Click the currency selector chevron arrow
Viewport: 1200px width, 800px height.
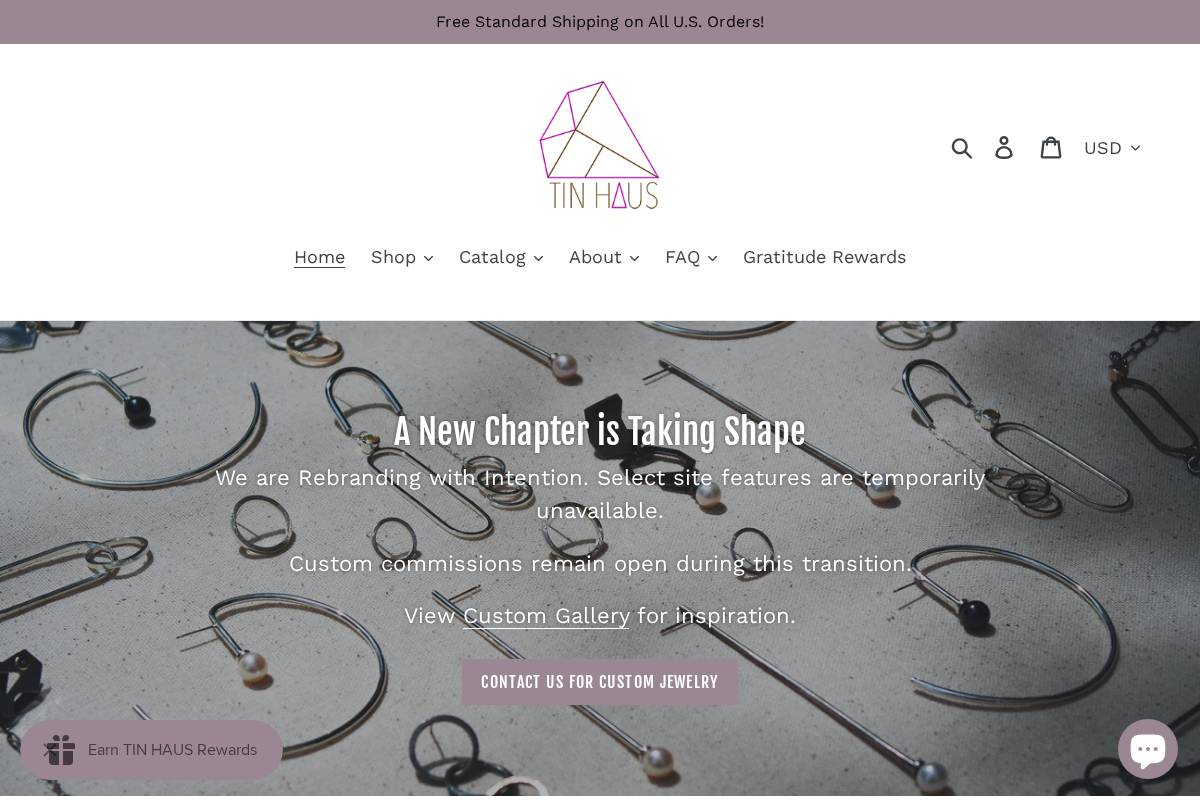pos(1135,148)
